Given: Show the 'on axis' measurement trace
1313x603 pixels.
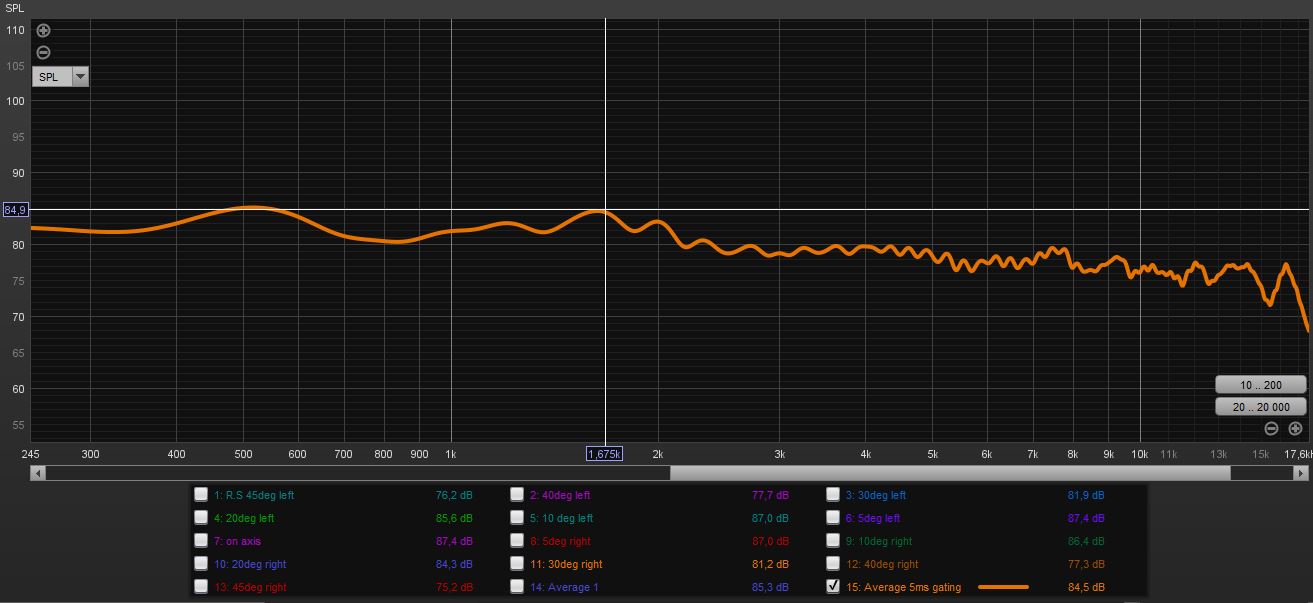Looking at the screenshot, I should (201, 541).
